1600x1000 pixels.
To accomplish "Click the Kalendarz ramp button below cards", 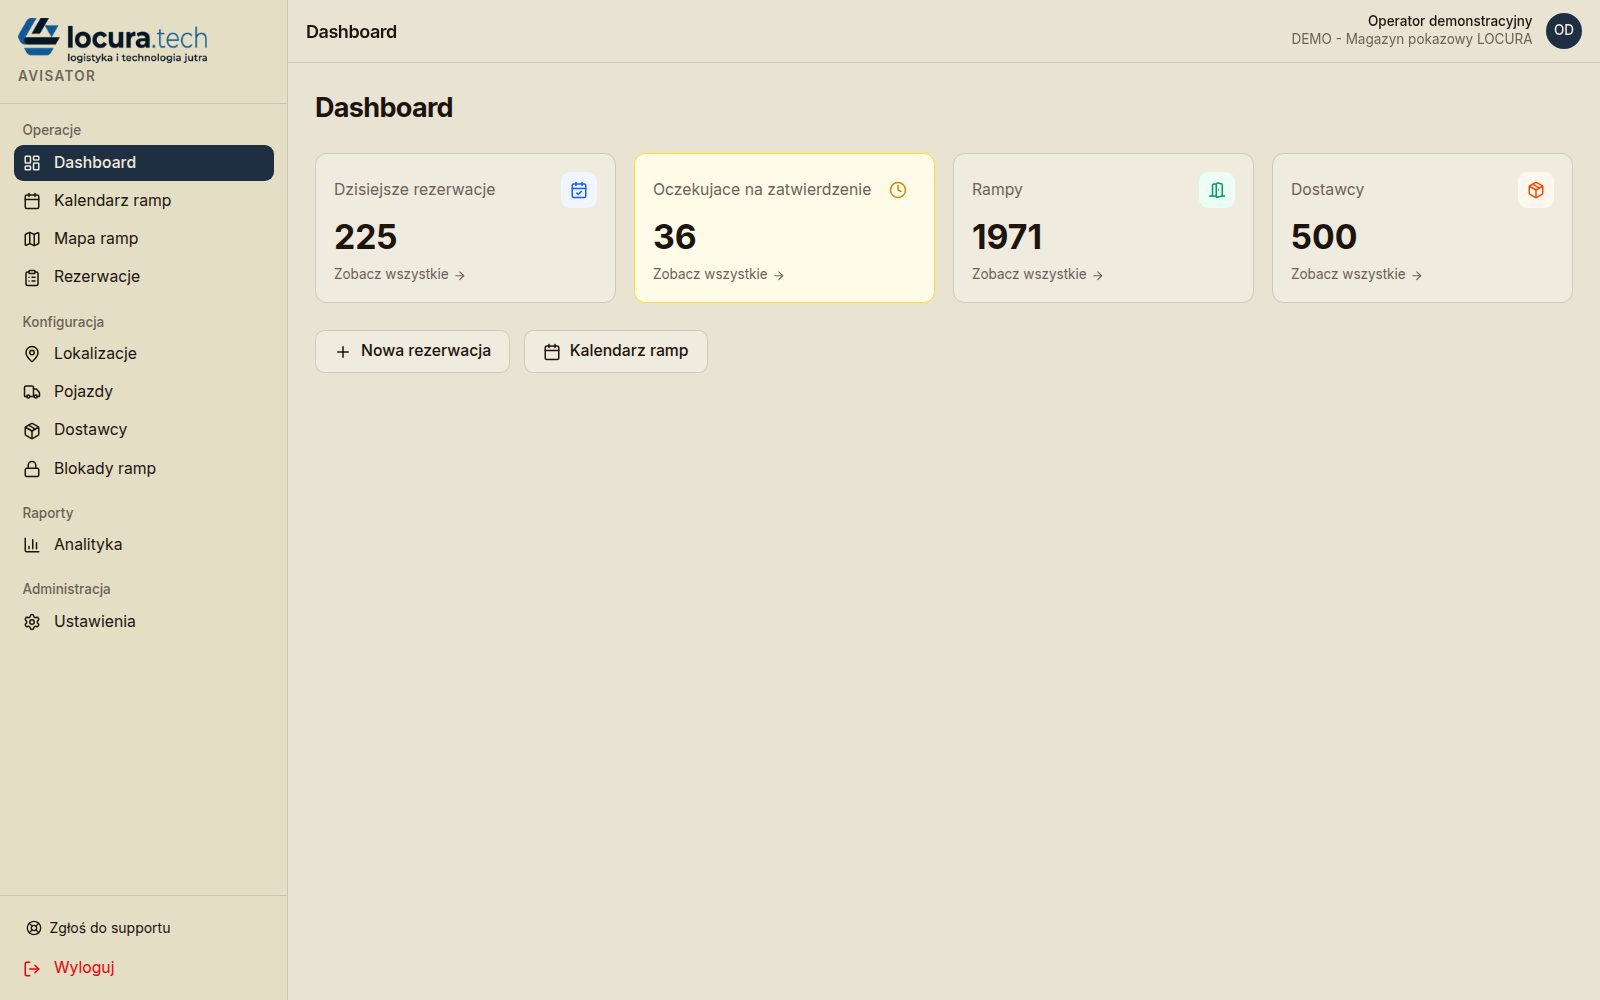I will (x=616, y=351).
